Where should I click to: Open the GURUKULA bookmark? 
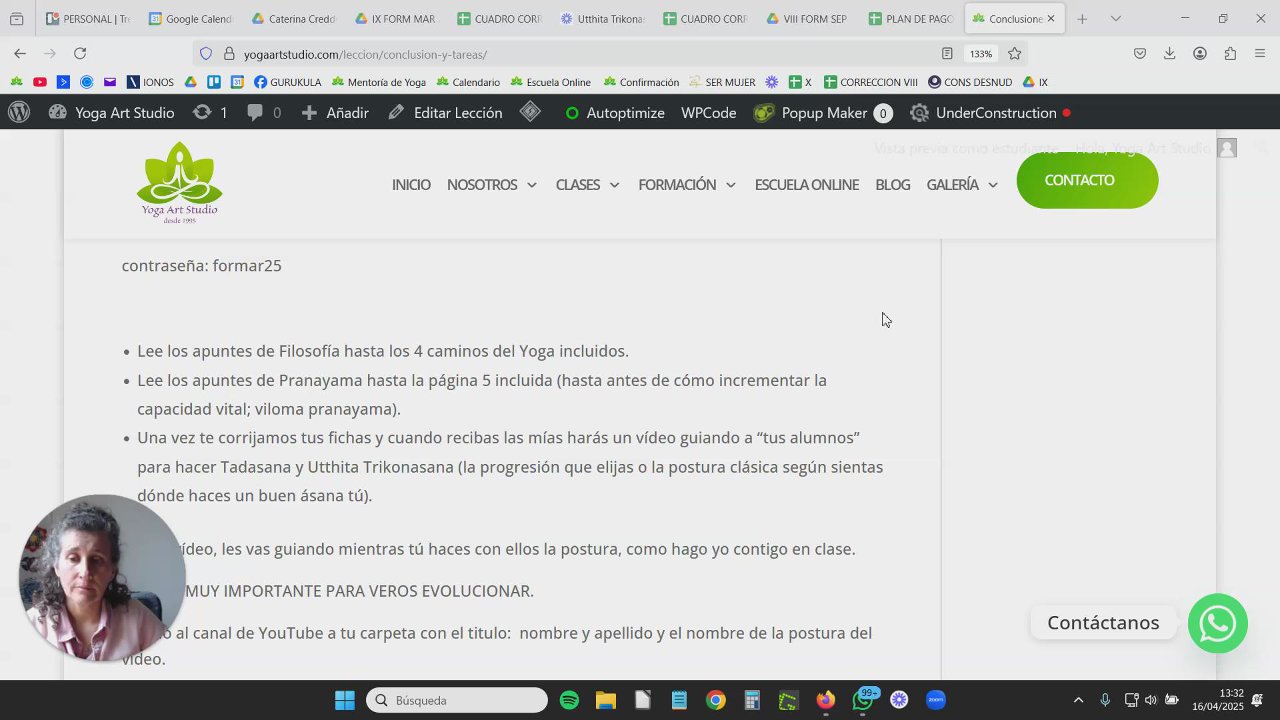pyautogui.click(x=287, y=82)
